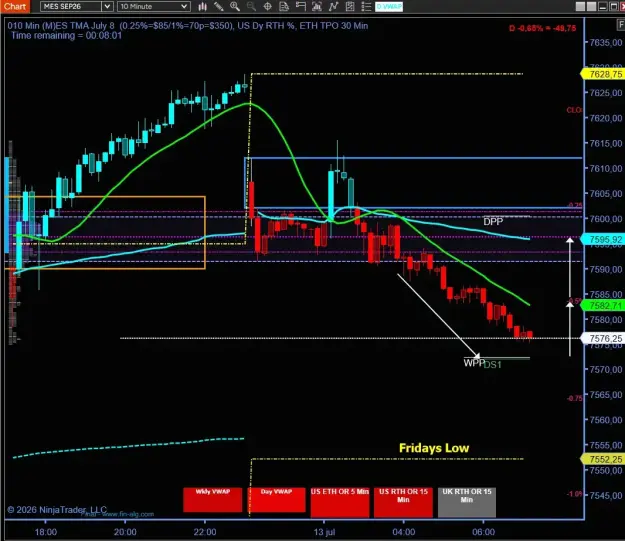Toggle the Wkly VWAP button

(x=212, y=500)
